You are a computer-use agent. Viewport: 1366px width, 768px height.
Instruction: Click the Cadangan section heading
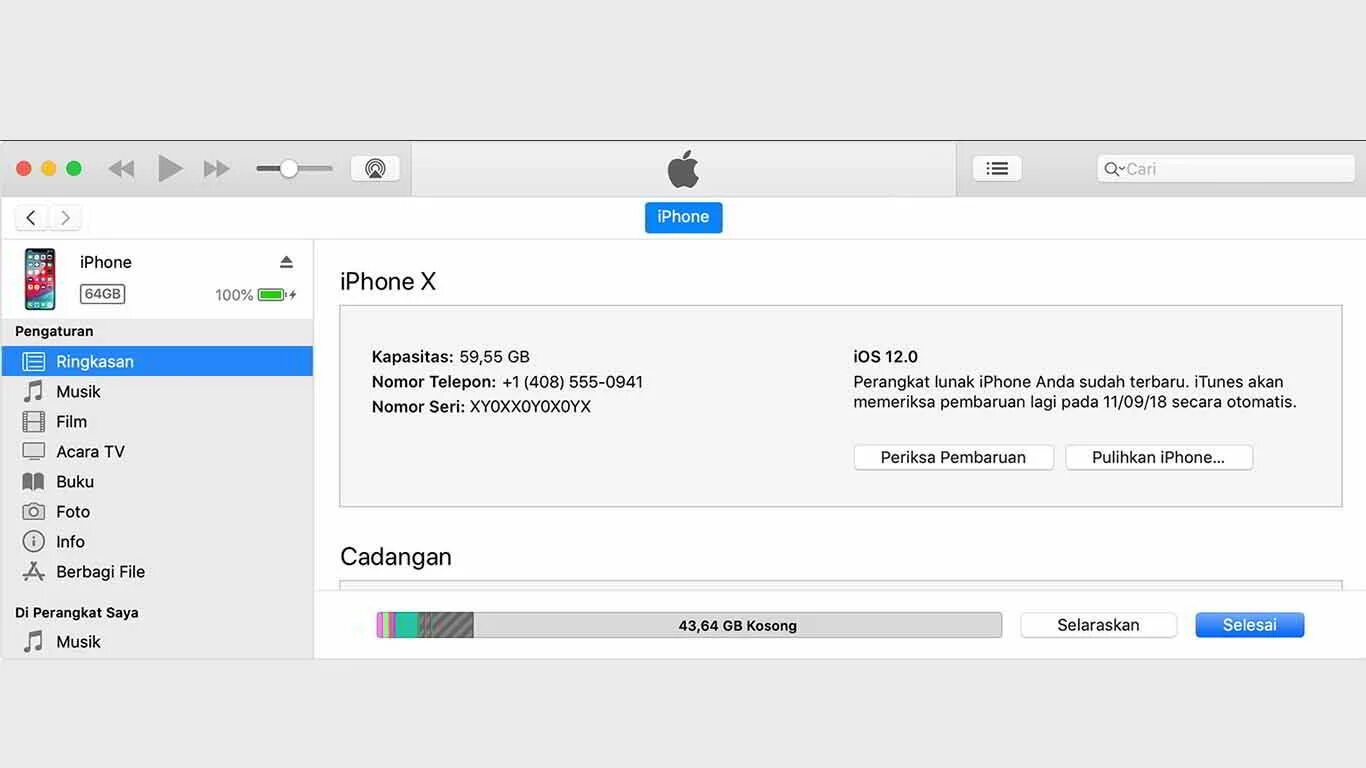pyautogui.click(x=396, y=557)
